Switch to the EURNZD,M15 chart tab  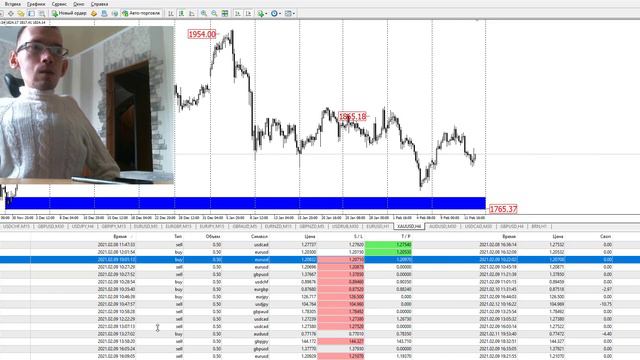278,226
